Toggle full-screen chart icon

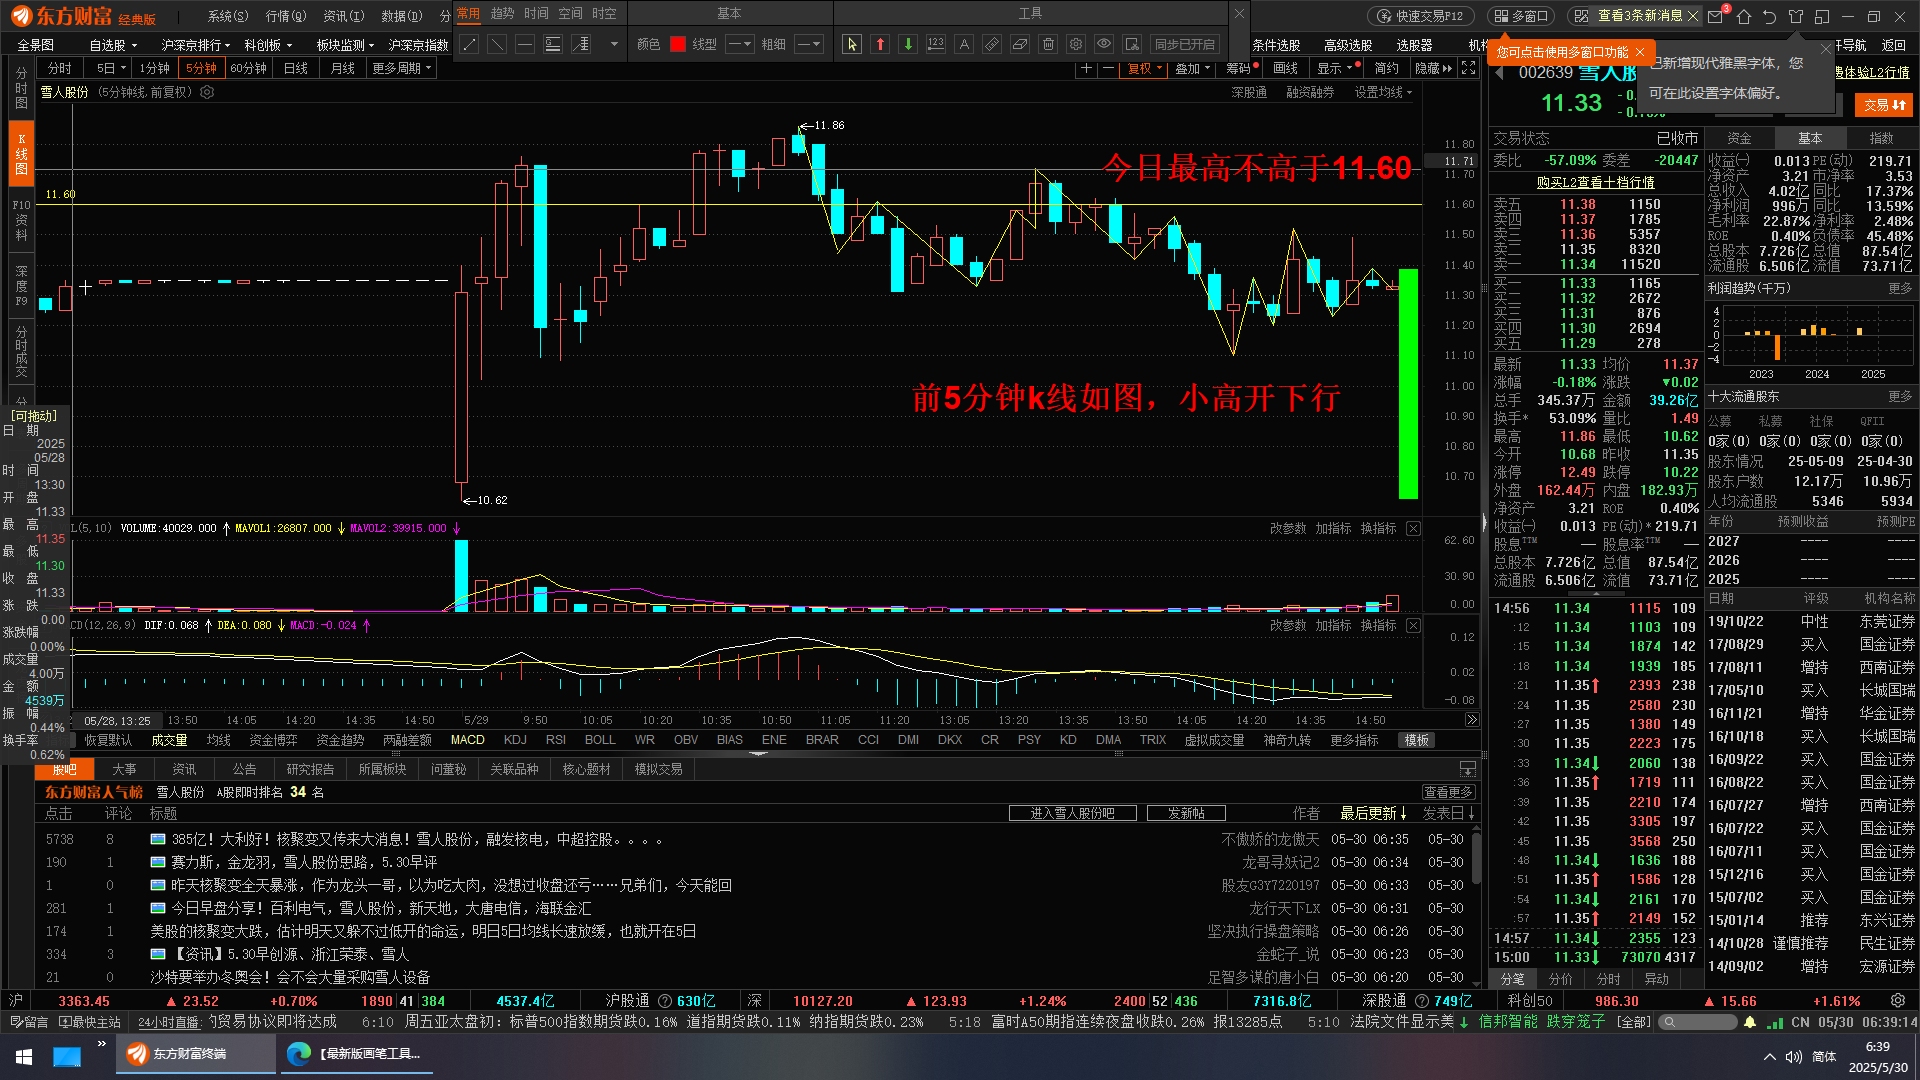(x=1468, y=68)
